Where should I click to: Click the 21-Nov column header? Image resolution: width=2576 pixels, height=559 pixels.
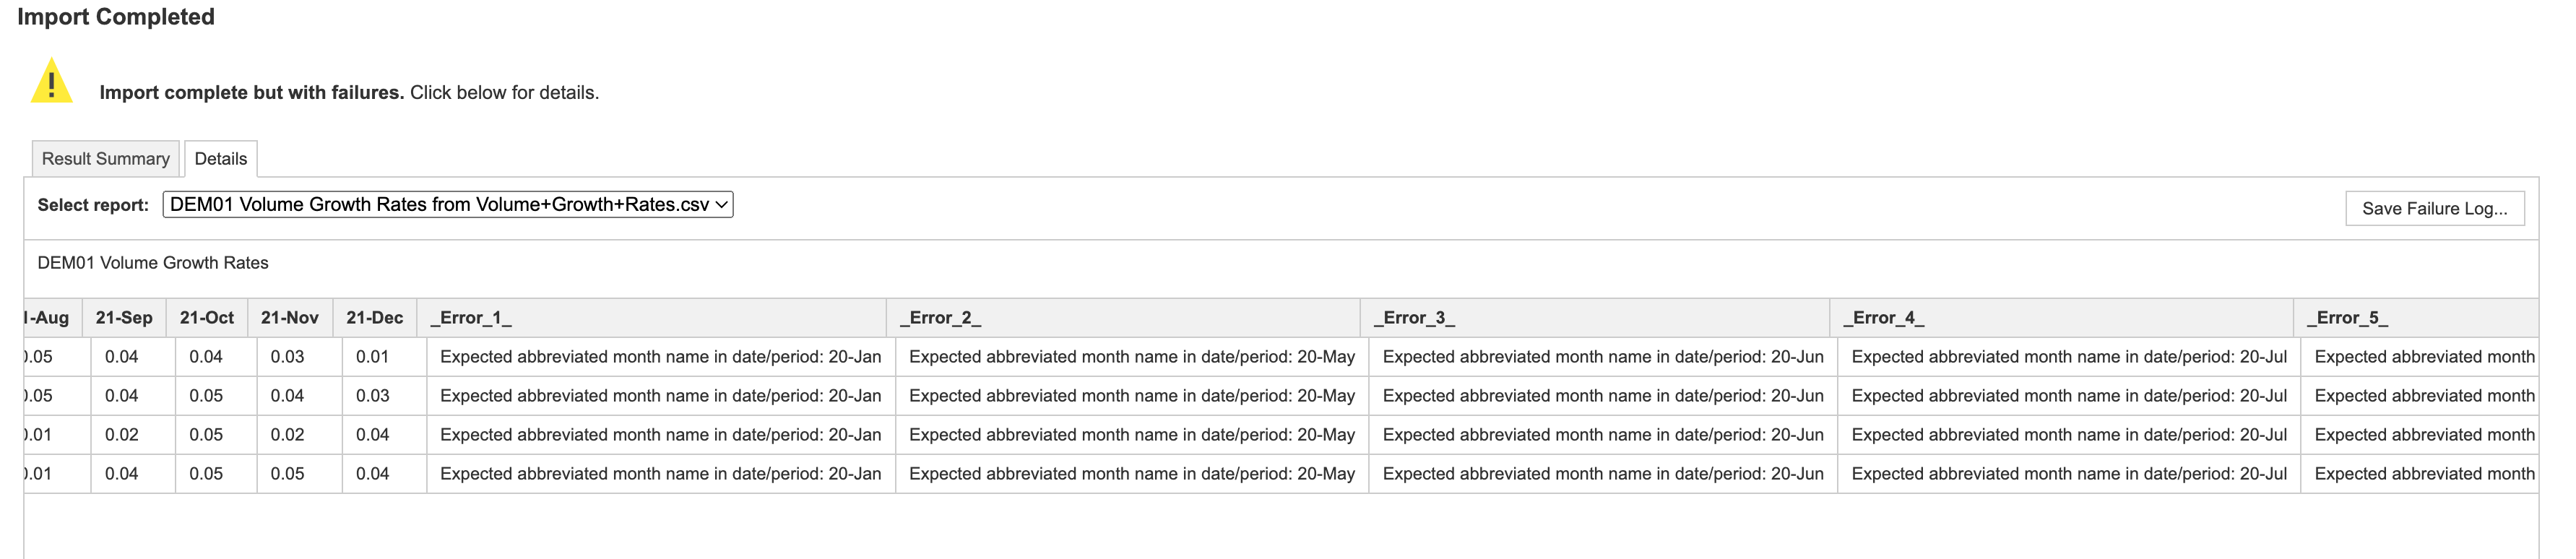290,318
